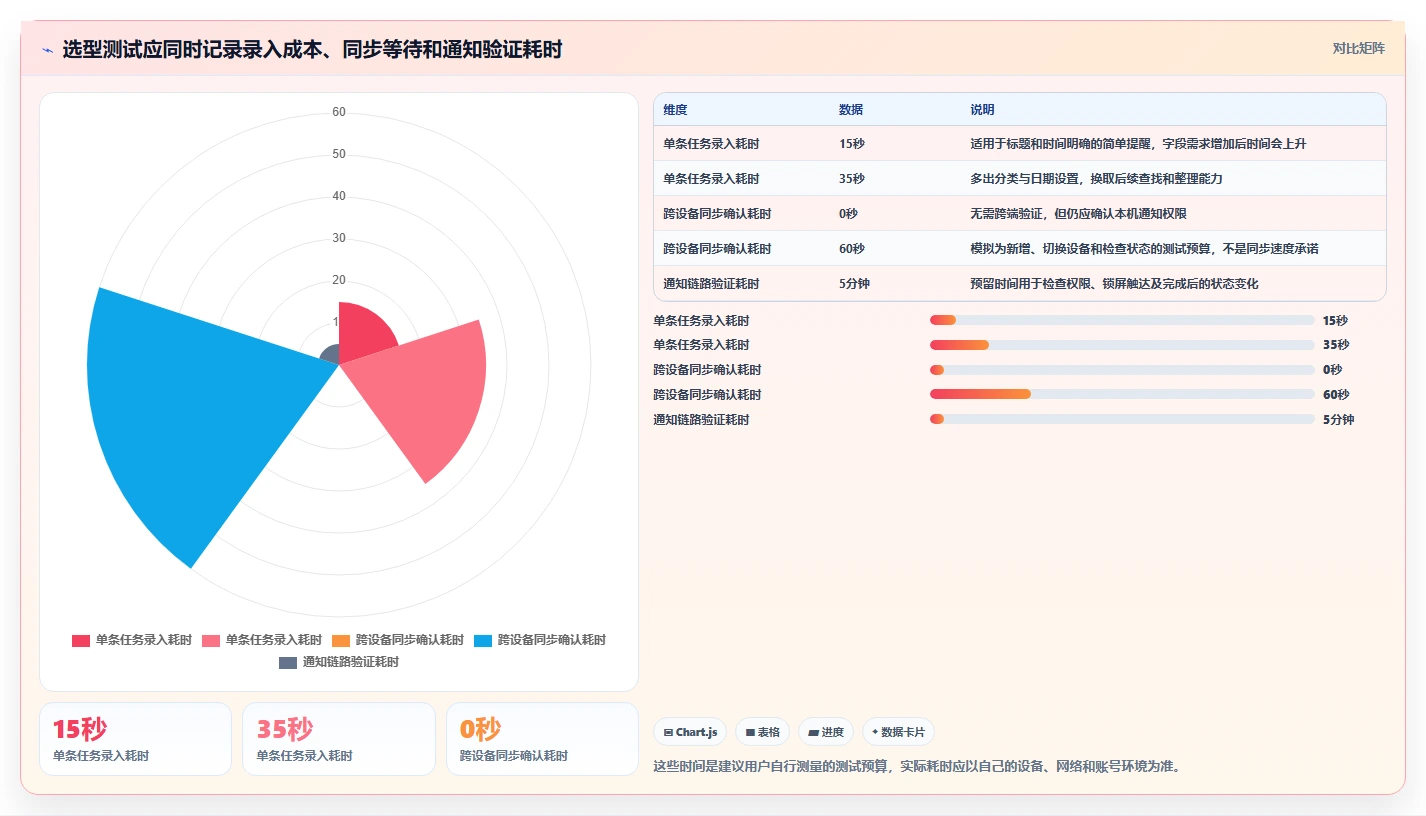Toggle the blue 跨设备同步确认耗时 legend swatch
Viewport: 1426px width, 816px height.
[x=483, y=640]
